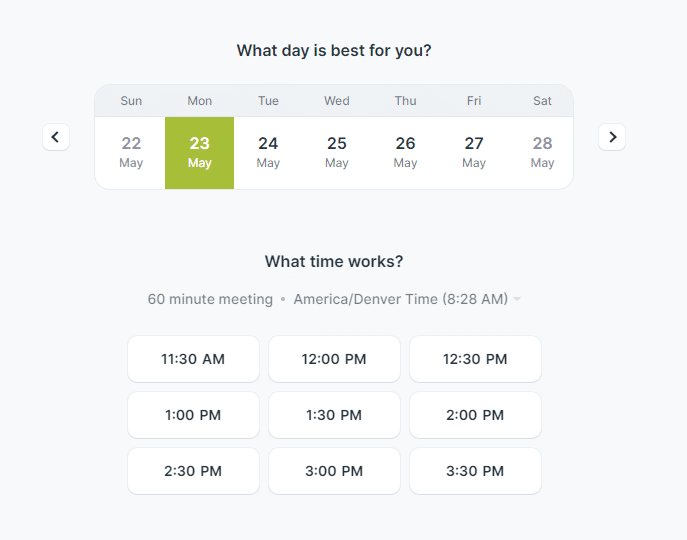Select the 2:00 PM slot
The width and height of the screenshot is (687, 540).
[x=475, y=415]
